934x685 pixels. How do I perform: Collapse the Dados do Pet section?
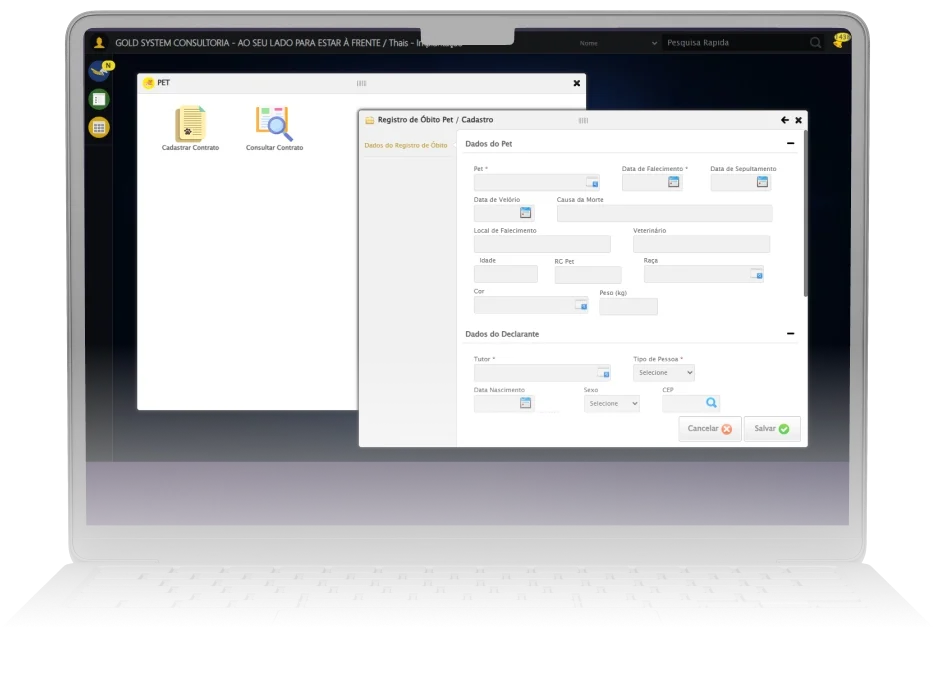point(790,144)
